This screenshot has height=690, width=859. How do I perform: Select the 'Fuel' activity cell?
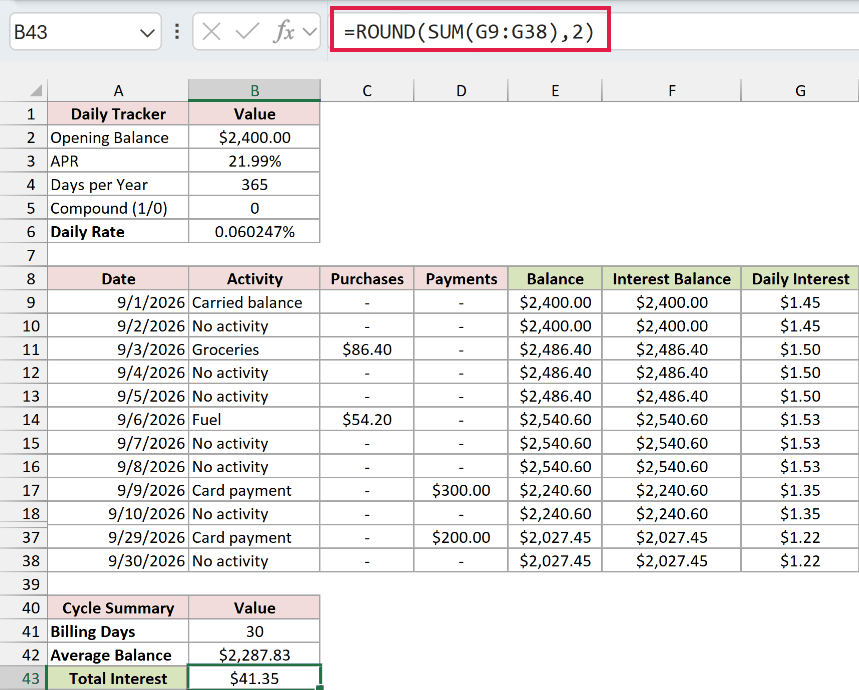tap(254, 419)
